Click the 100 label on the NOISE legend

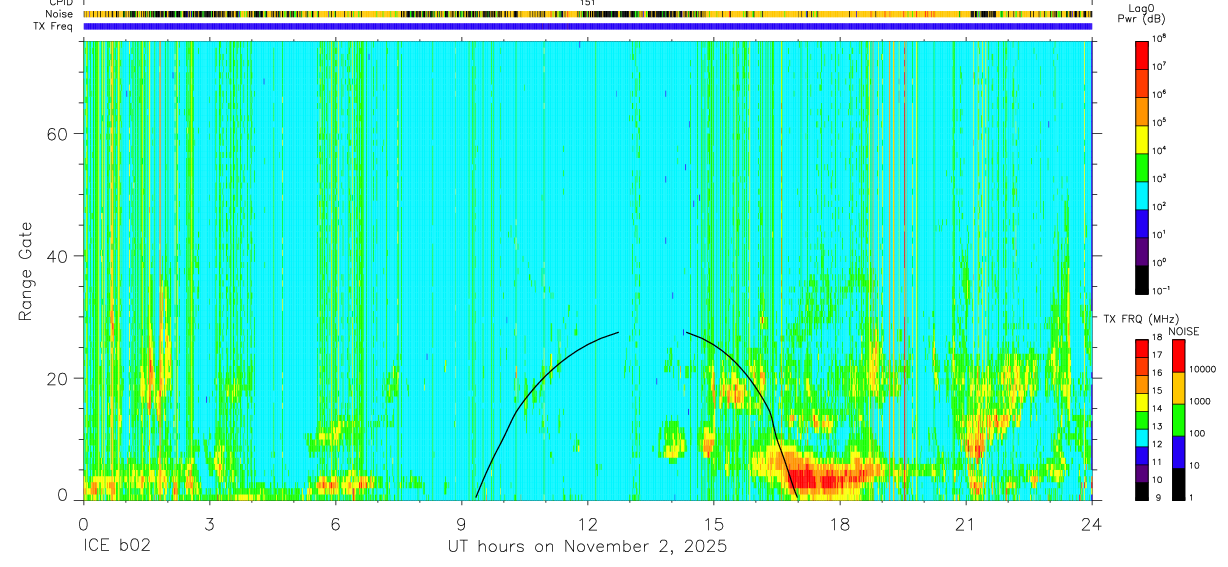coord(1196,433)
